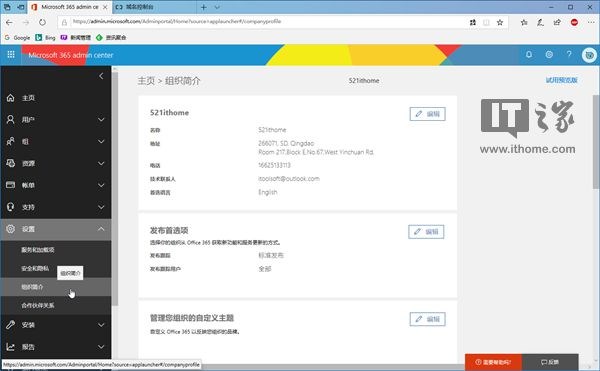Expand the 报告 section chevron
Viewport: 600px width, 371px height.
(x=101, y=347)
